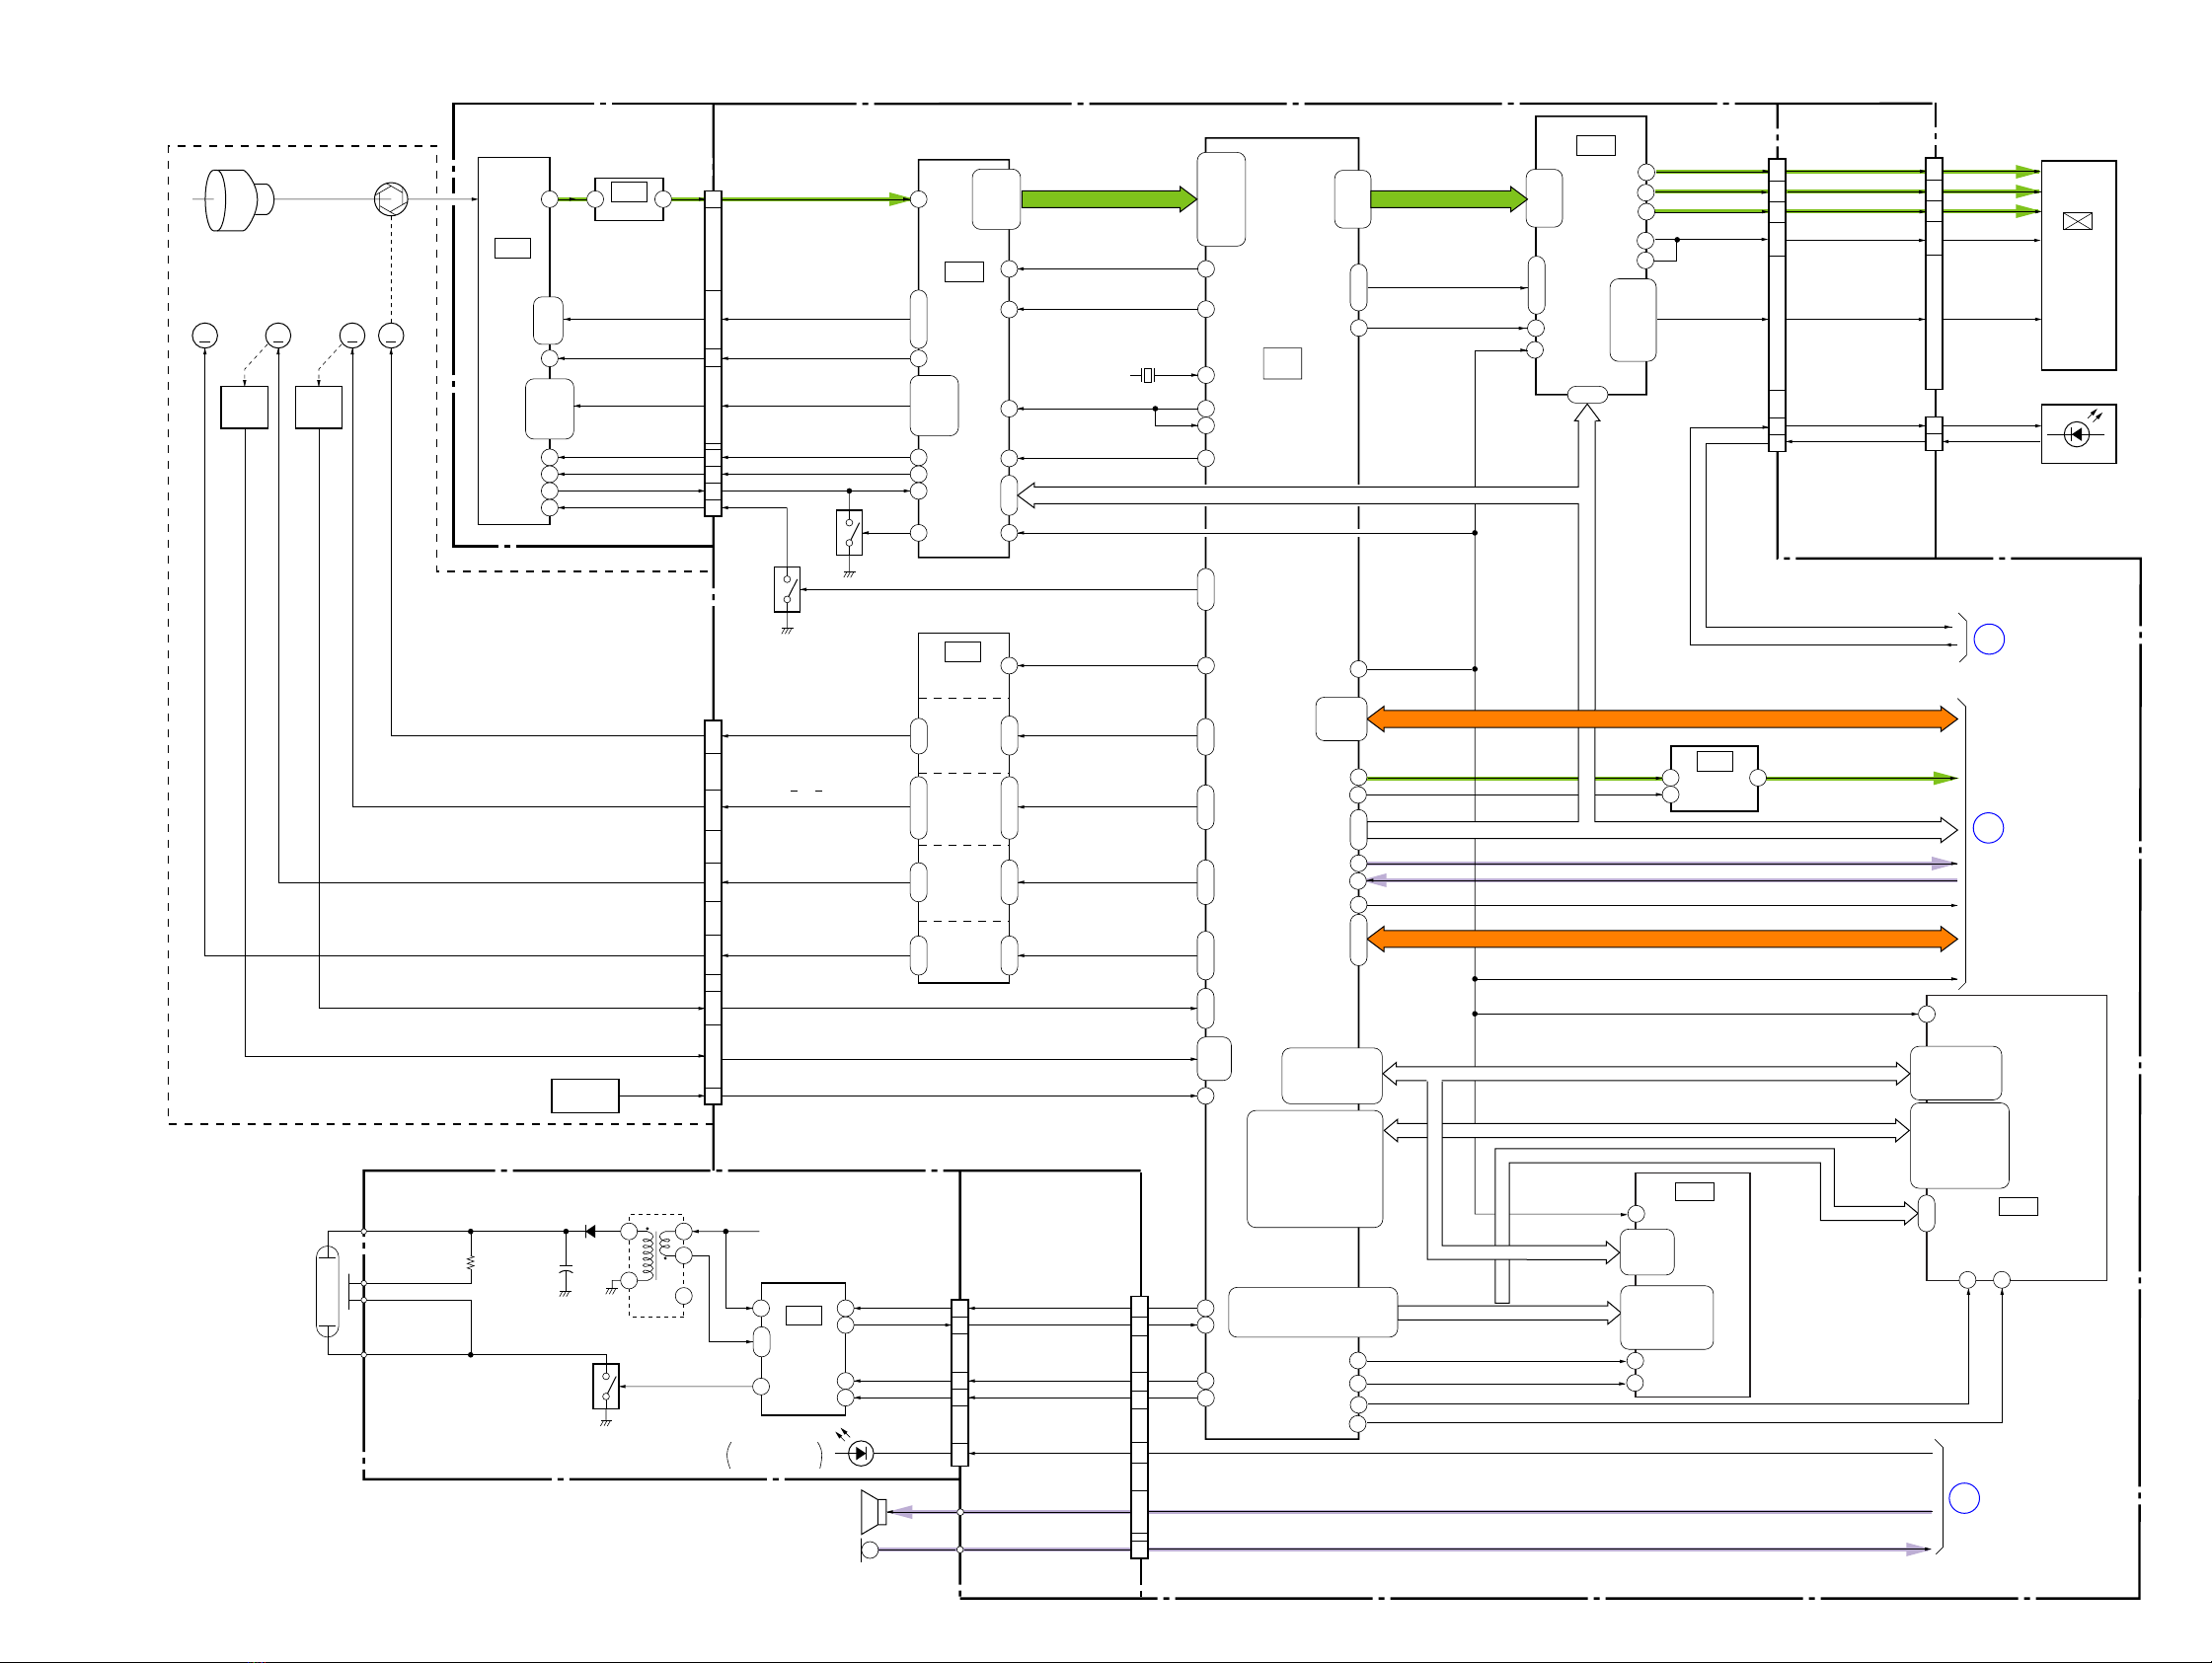Click the motor circle under the iris symbol
Viewport: 2212px width, 1663px height.
[391, 336]
